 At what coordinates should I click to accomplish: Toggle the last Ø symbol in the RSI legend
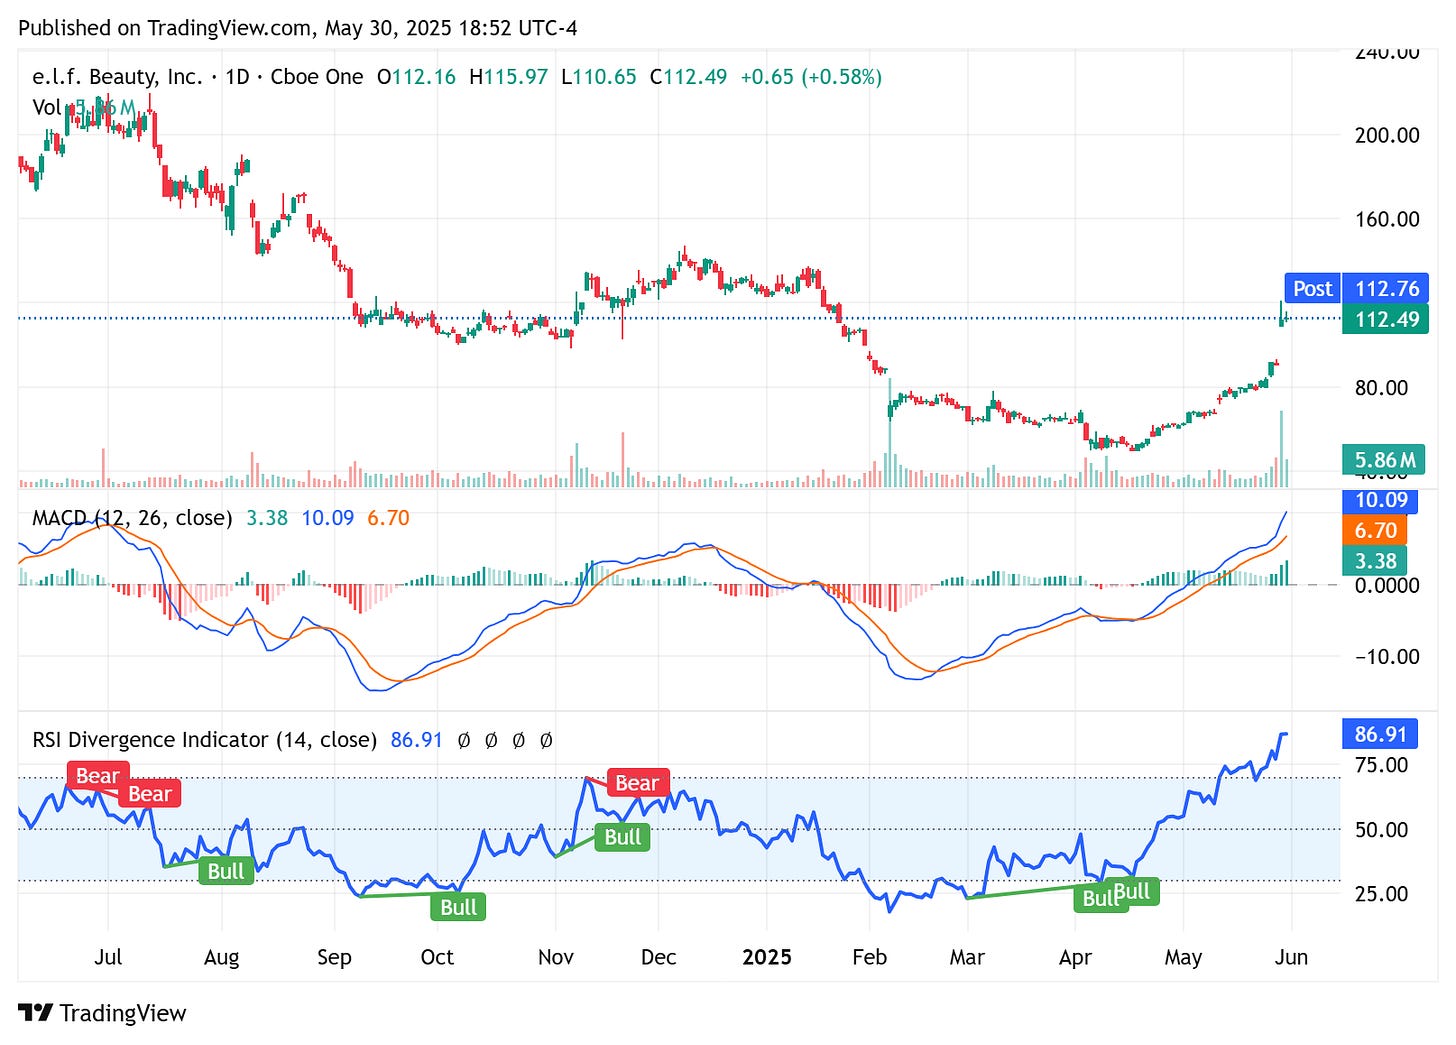(x=544, y=740)
